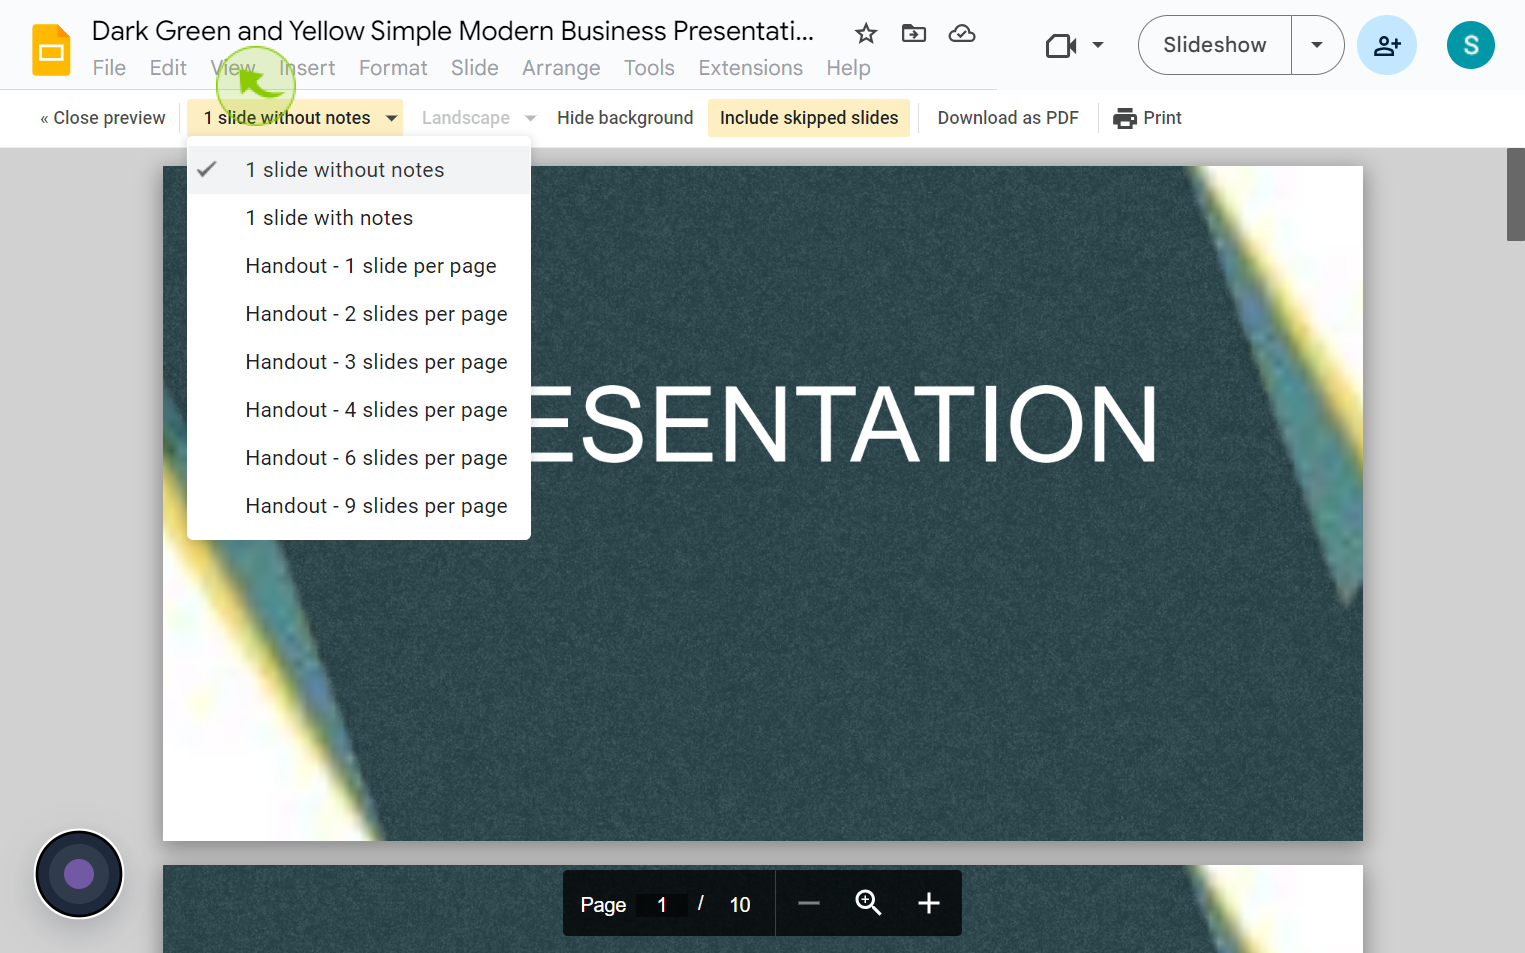This screenshot has height=953, width=1525.
Task: Open the account avatar S
Action: (x=1471, y=45)
